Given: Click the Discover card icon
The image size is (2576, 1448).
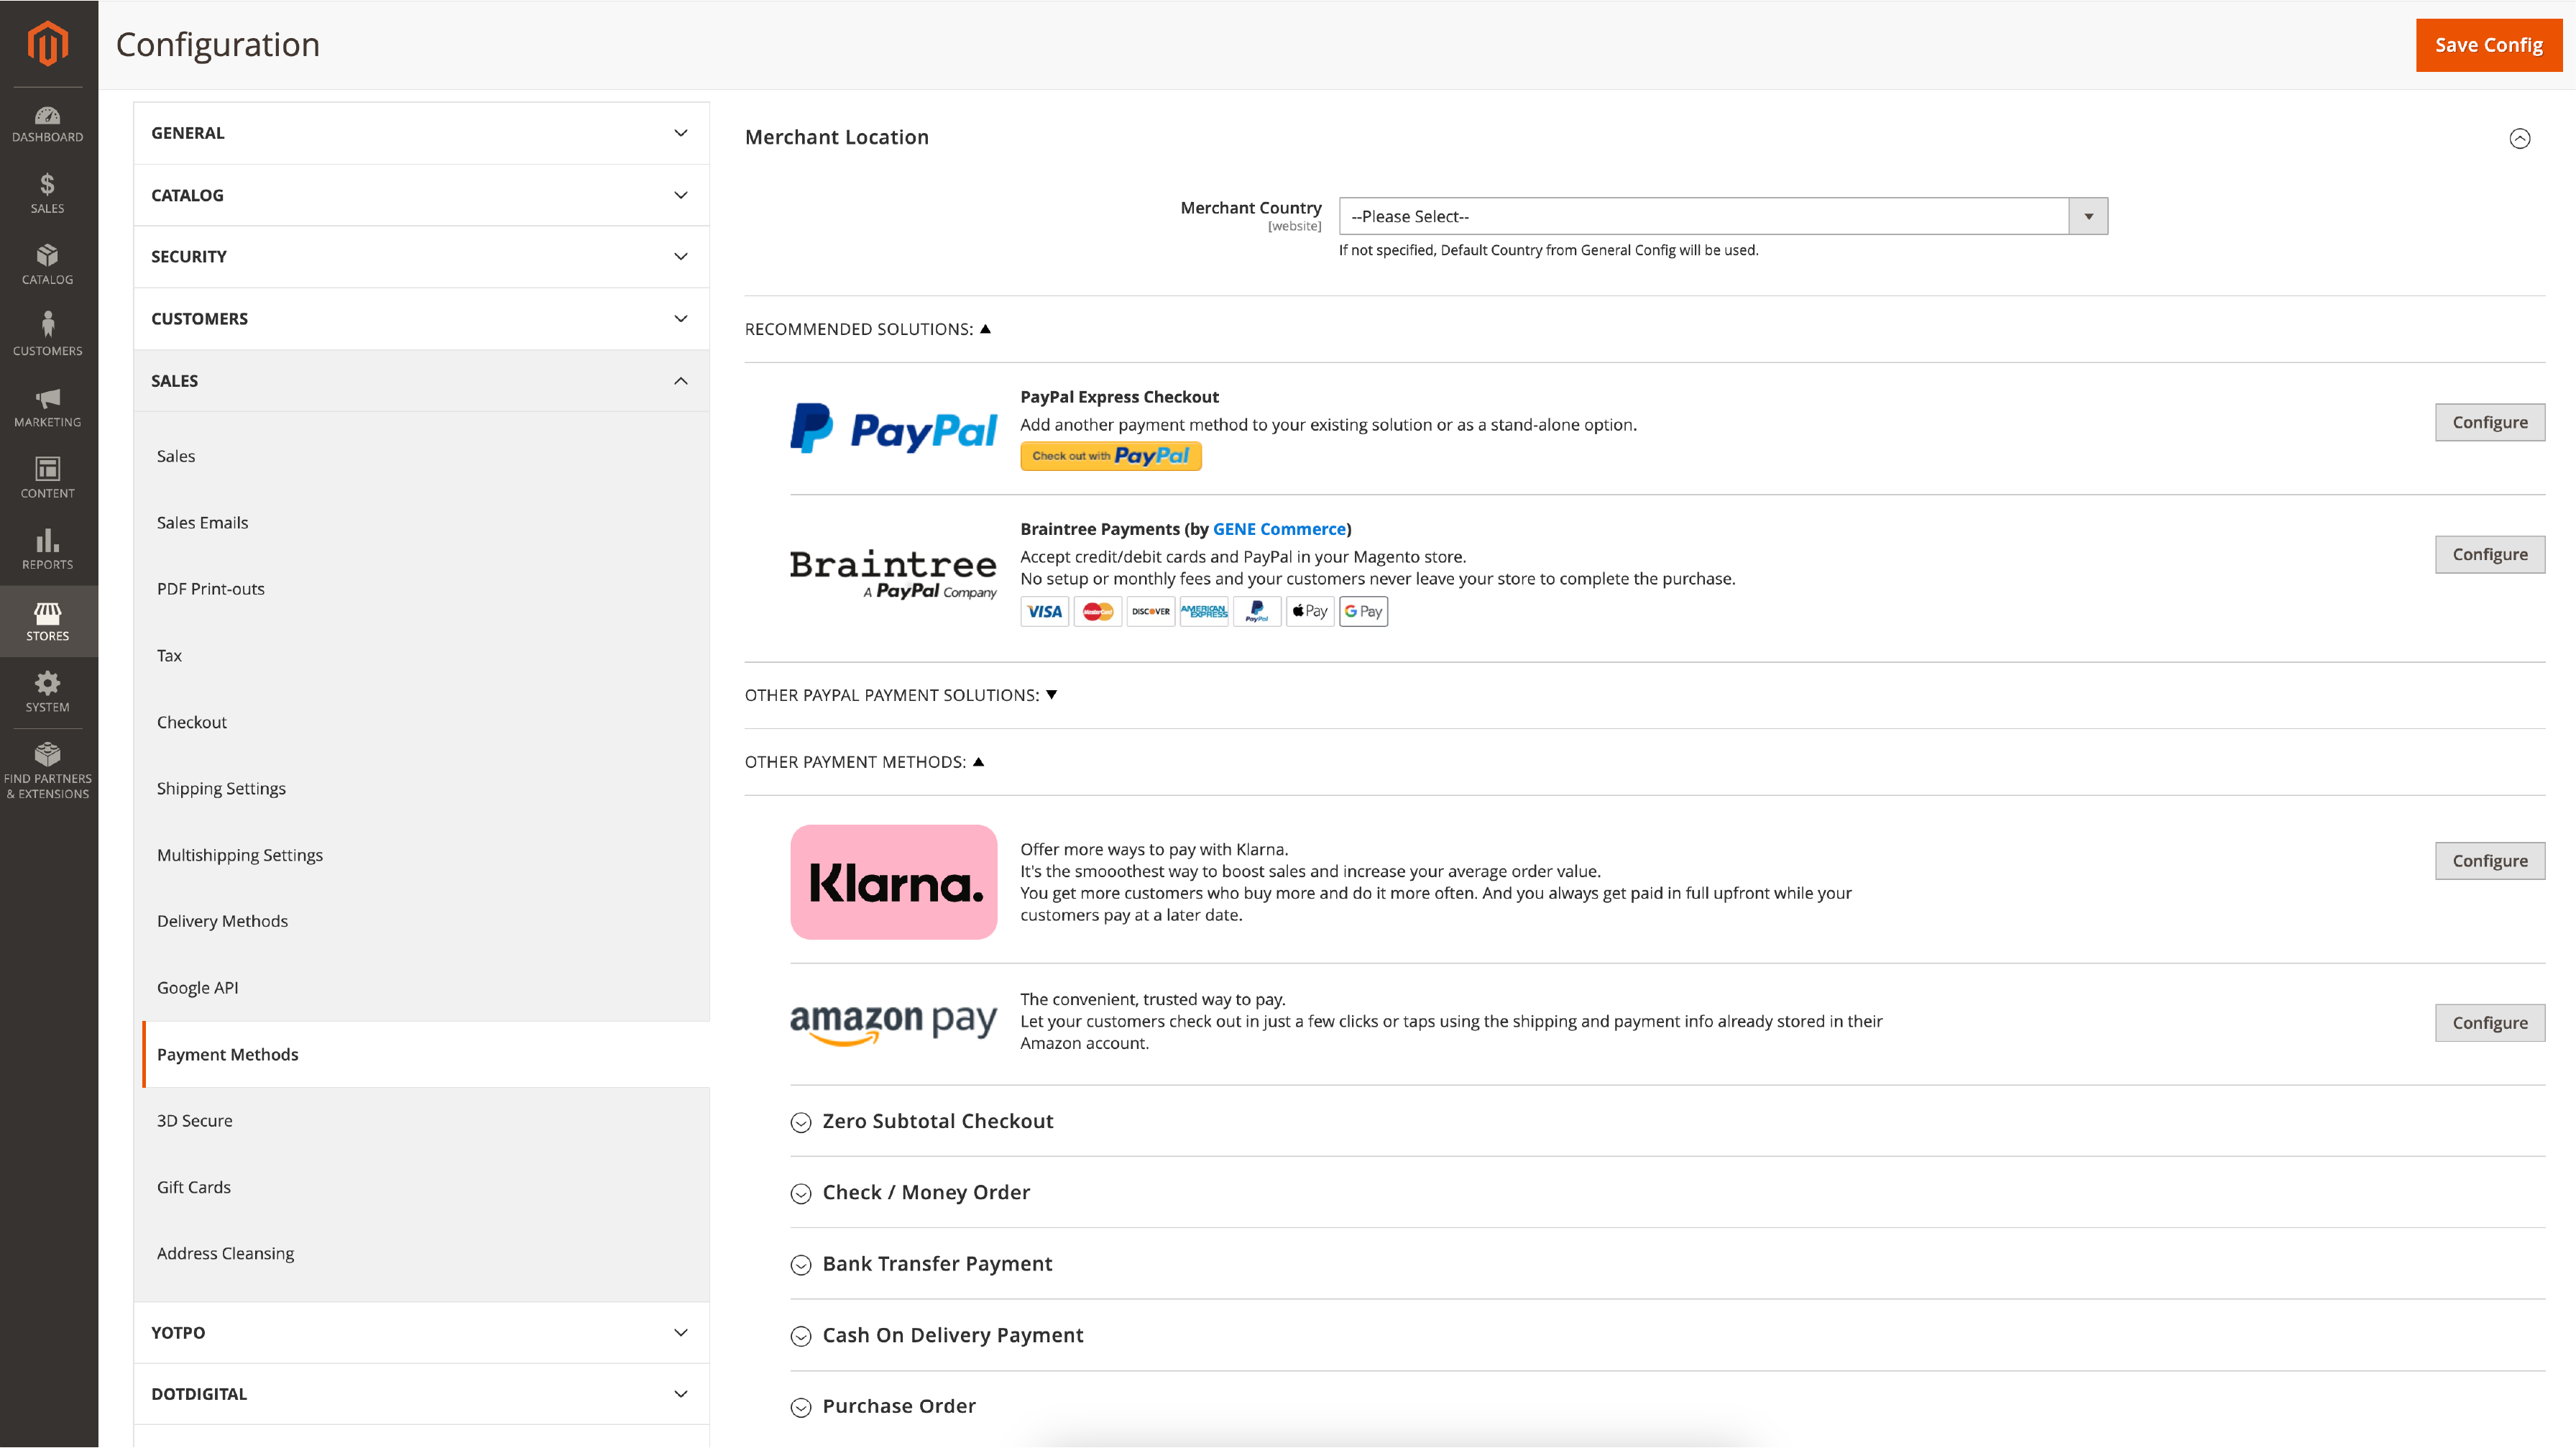Looking at the screenshot, I should [1150, 611].
